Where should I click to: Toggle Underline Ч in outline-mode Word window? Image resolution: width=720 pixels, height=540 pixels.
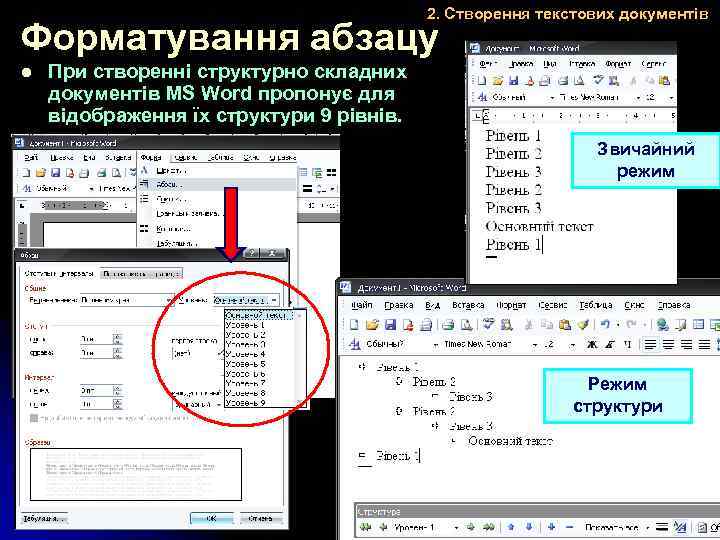point(628,344)
